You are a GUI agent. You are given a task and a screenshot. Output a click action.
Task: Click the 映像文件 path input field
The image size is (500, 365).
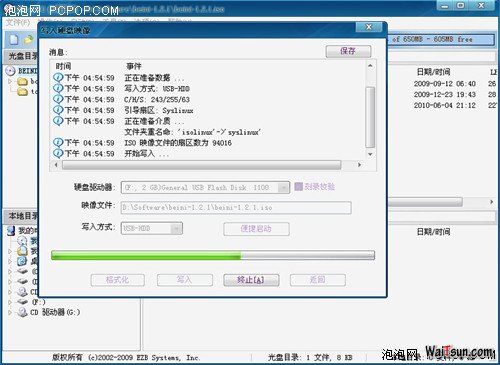pos(236,208)
